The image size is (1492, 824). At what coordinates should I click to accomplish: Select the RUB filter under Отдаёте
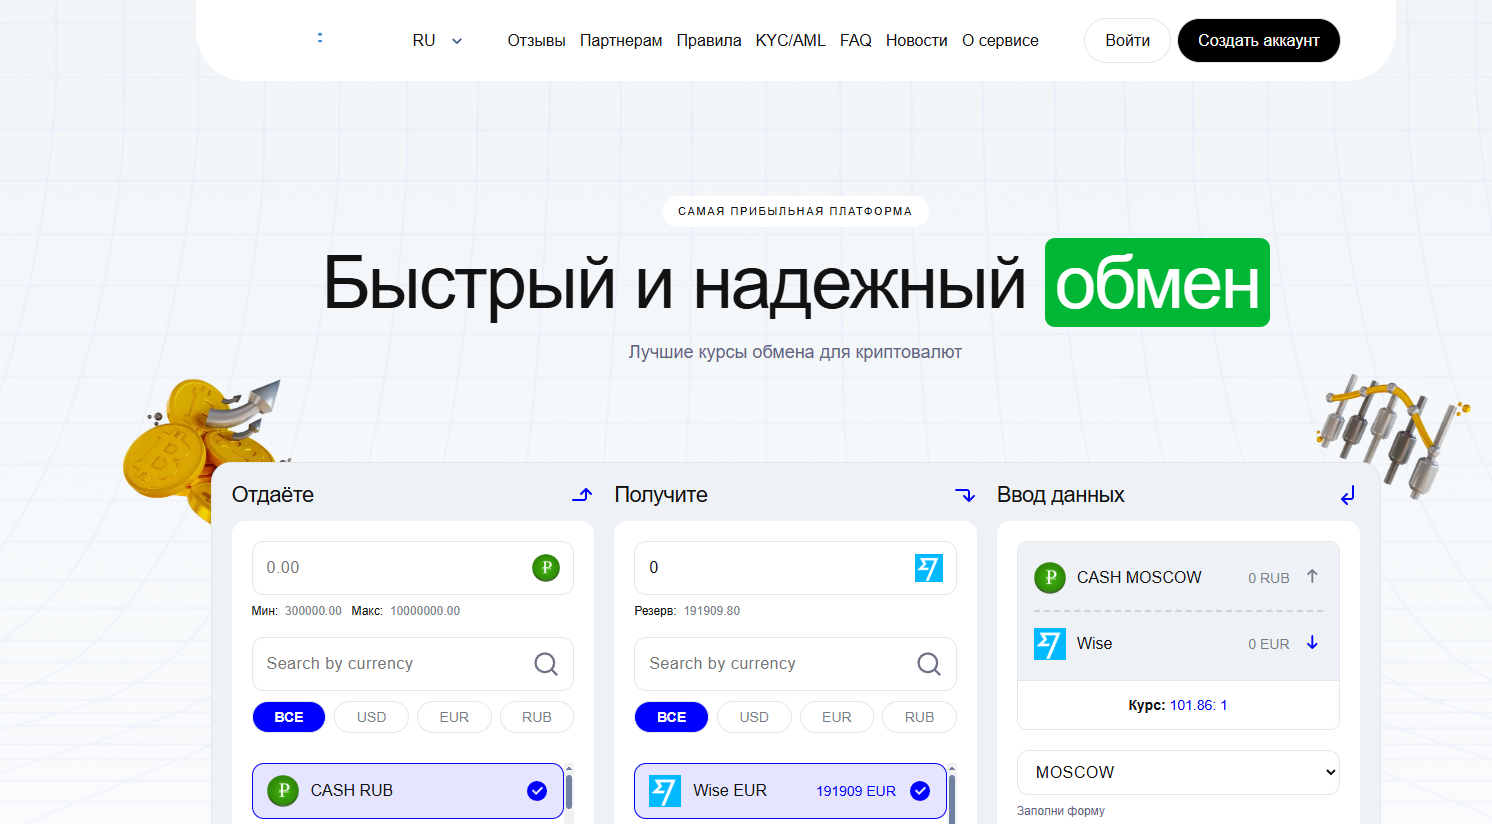click(x=537, y=717)
